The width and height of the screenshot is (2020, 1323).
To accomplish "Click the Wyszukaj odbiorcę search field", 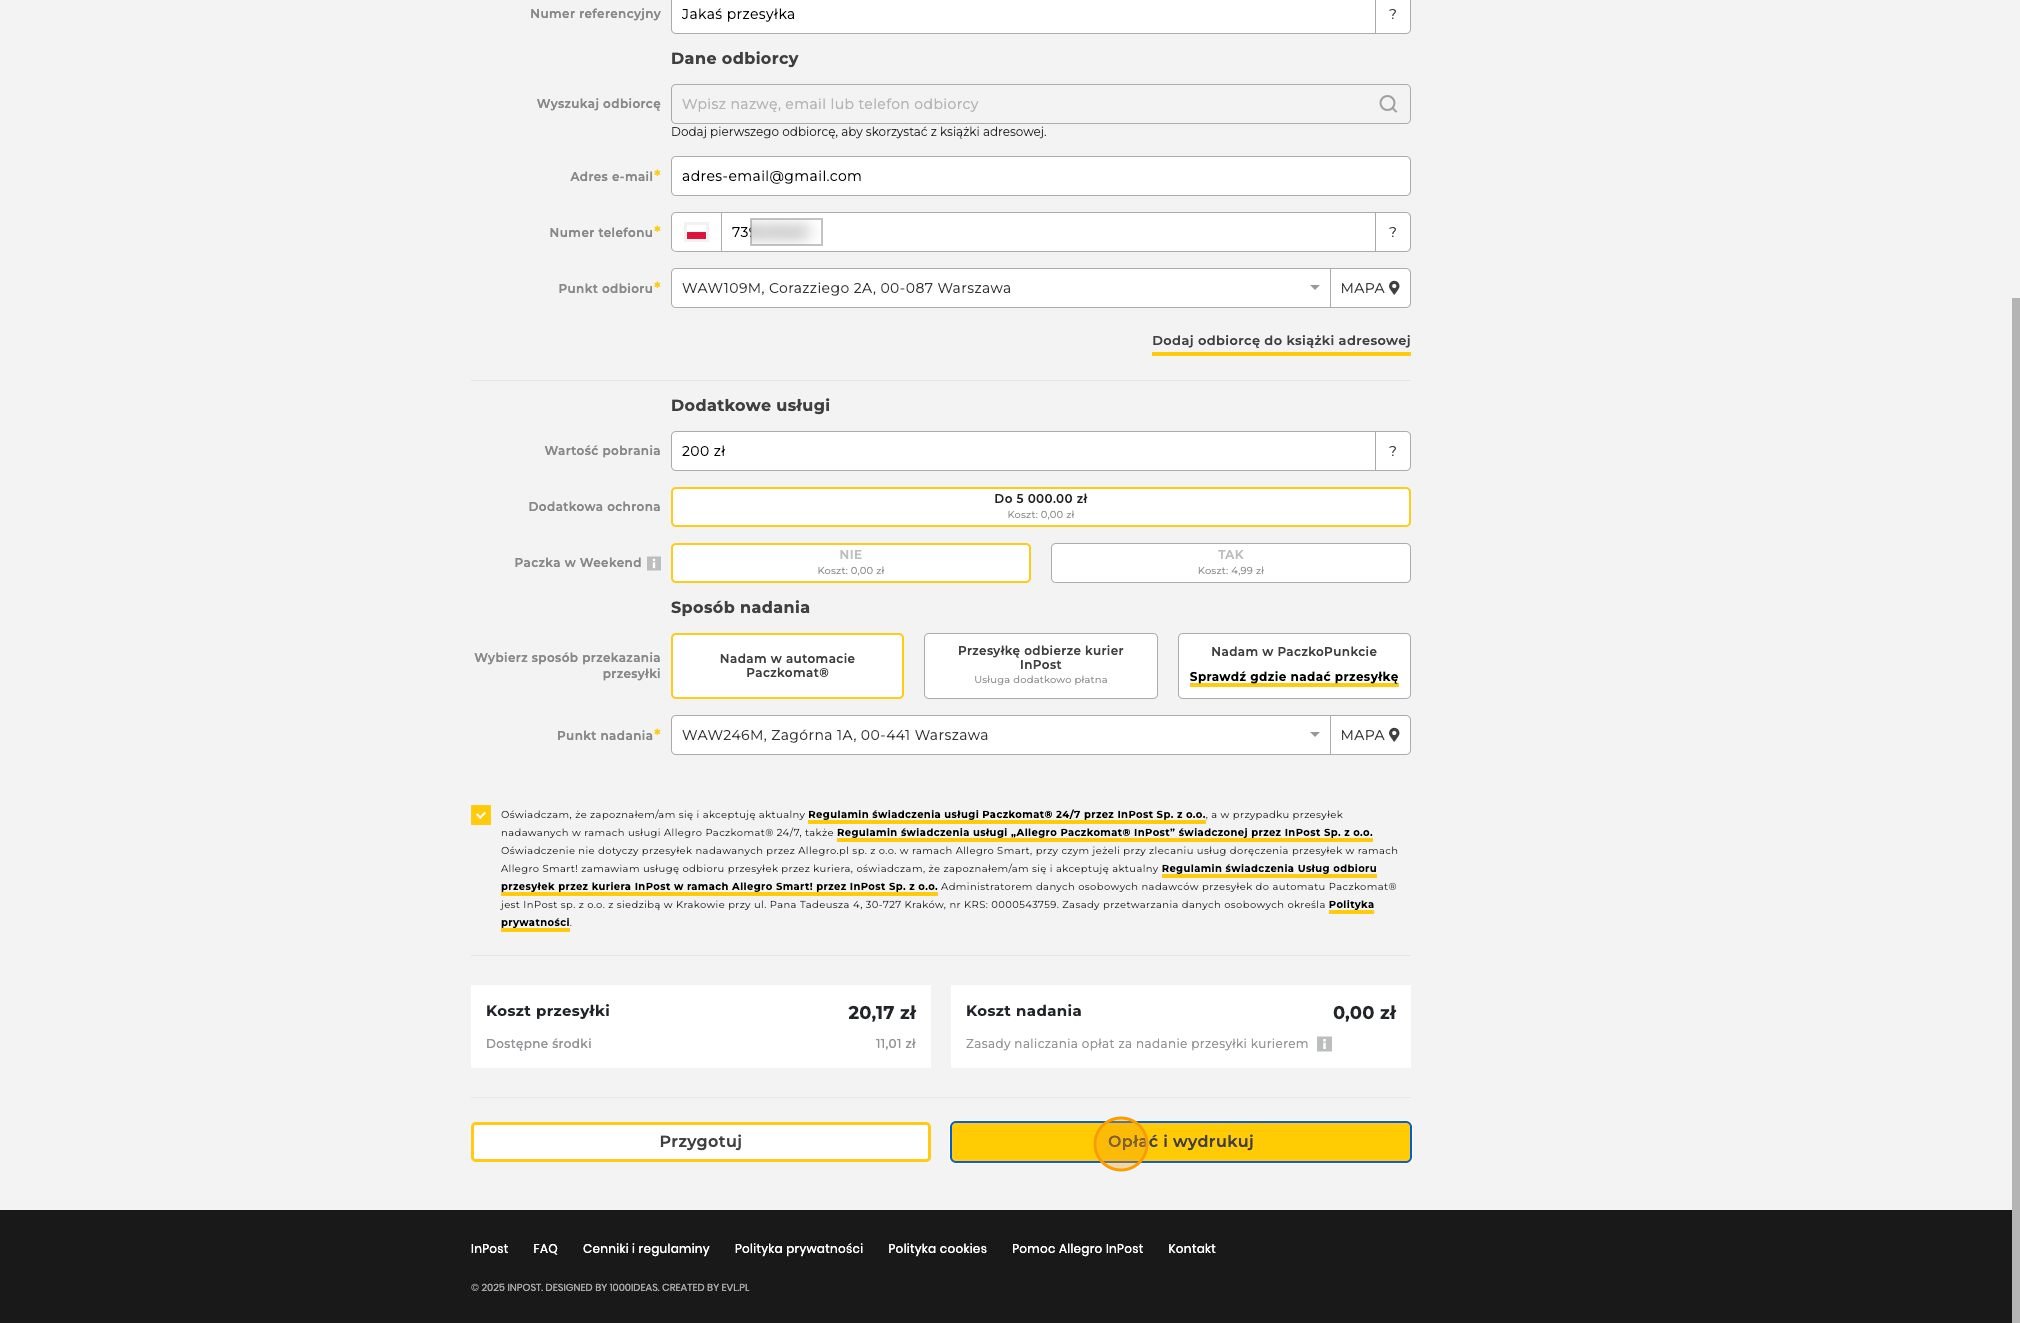I will pos(1041,104).
